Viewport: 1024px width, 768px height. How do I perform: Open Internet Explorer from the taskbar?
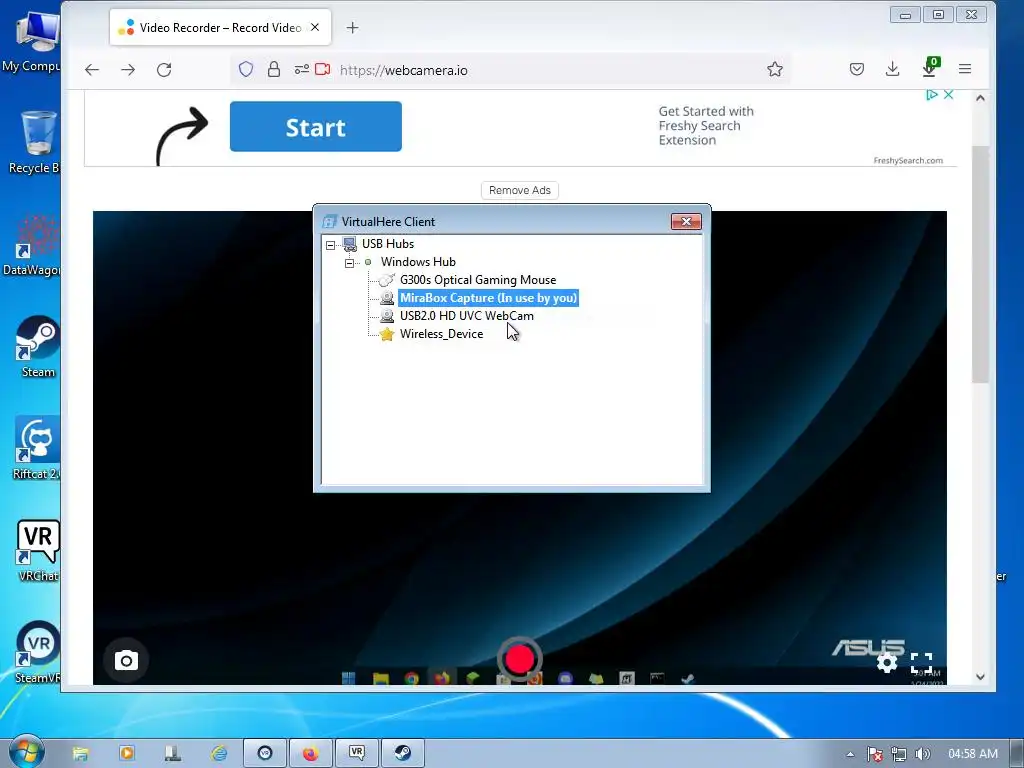coord(219,753)
